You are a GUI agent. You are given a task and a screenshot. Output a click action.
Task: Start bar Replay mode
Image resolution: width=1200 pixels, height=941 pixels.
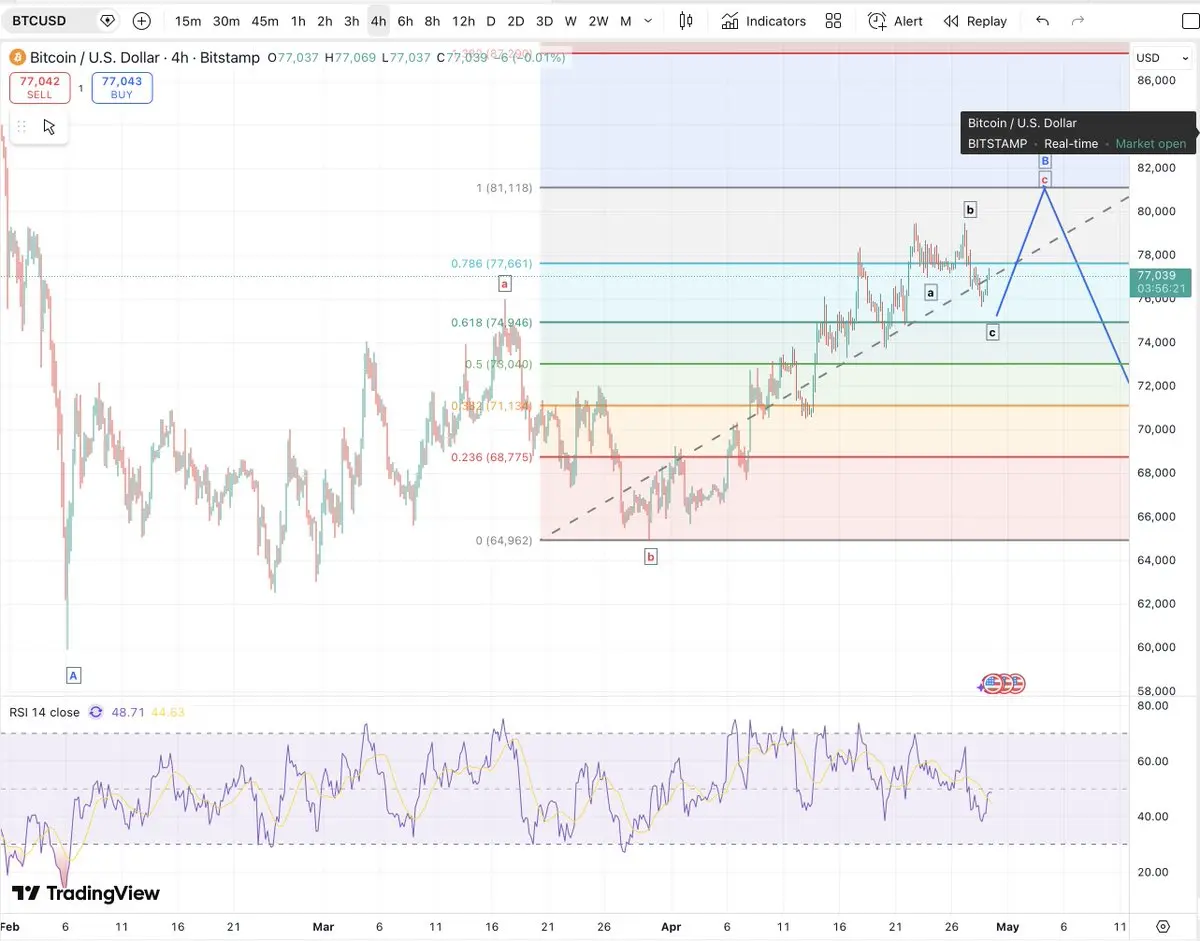[975, 21]
